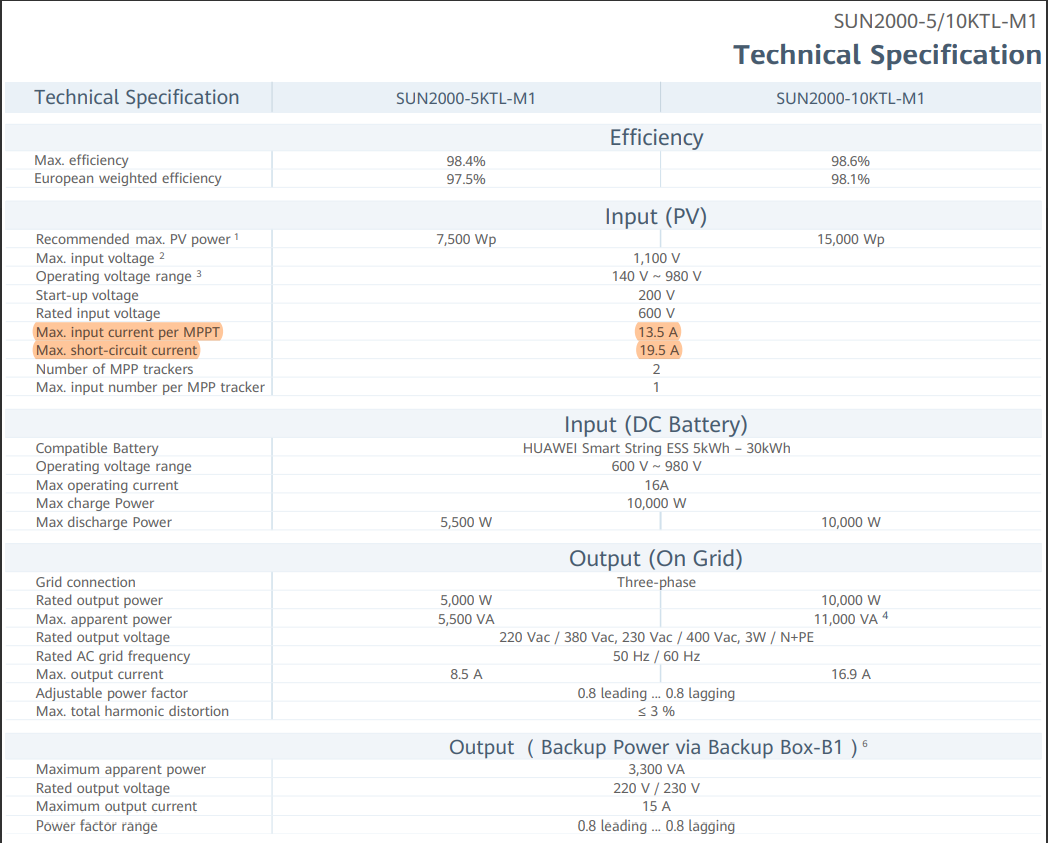Click highlighted Max. input current per MPPT label
This screenshot has width=1048, height=843.
coord(126,332)
